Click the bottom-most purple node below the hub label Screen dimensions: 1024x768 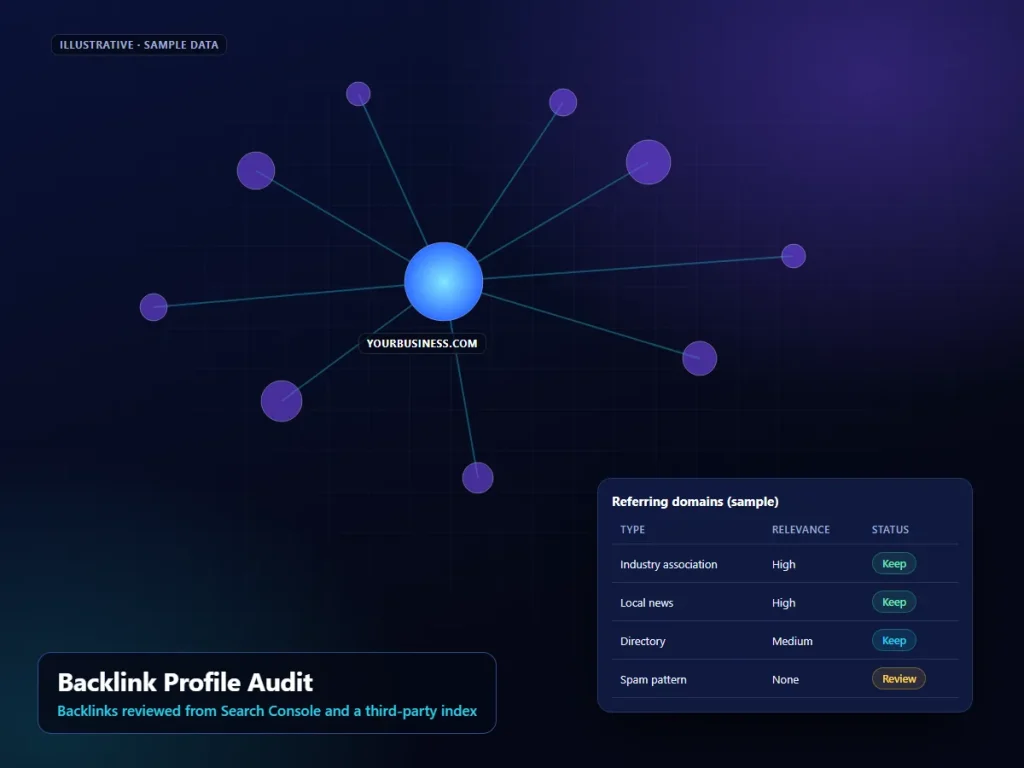[x=477, y=478]
